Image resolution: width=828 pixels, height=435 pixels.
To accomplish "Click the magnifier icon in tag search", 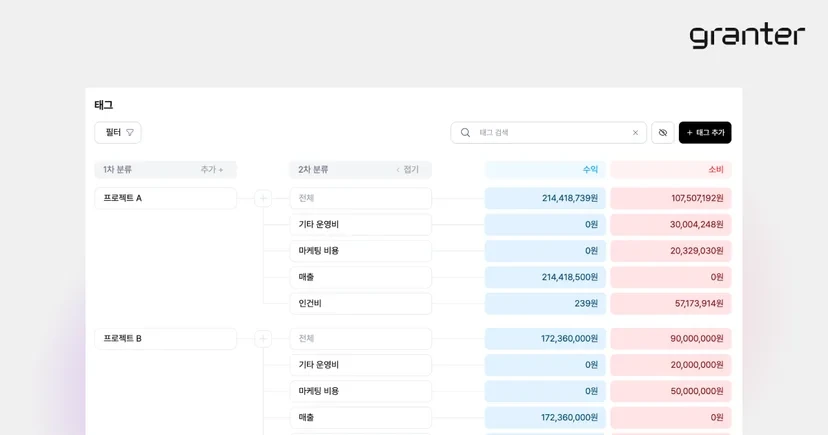I will [465, 133].
